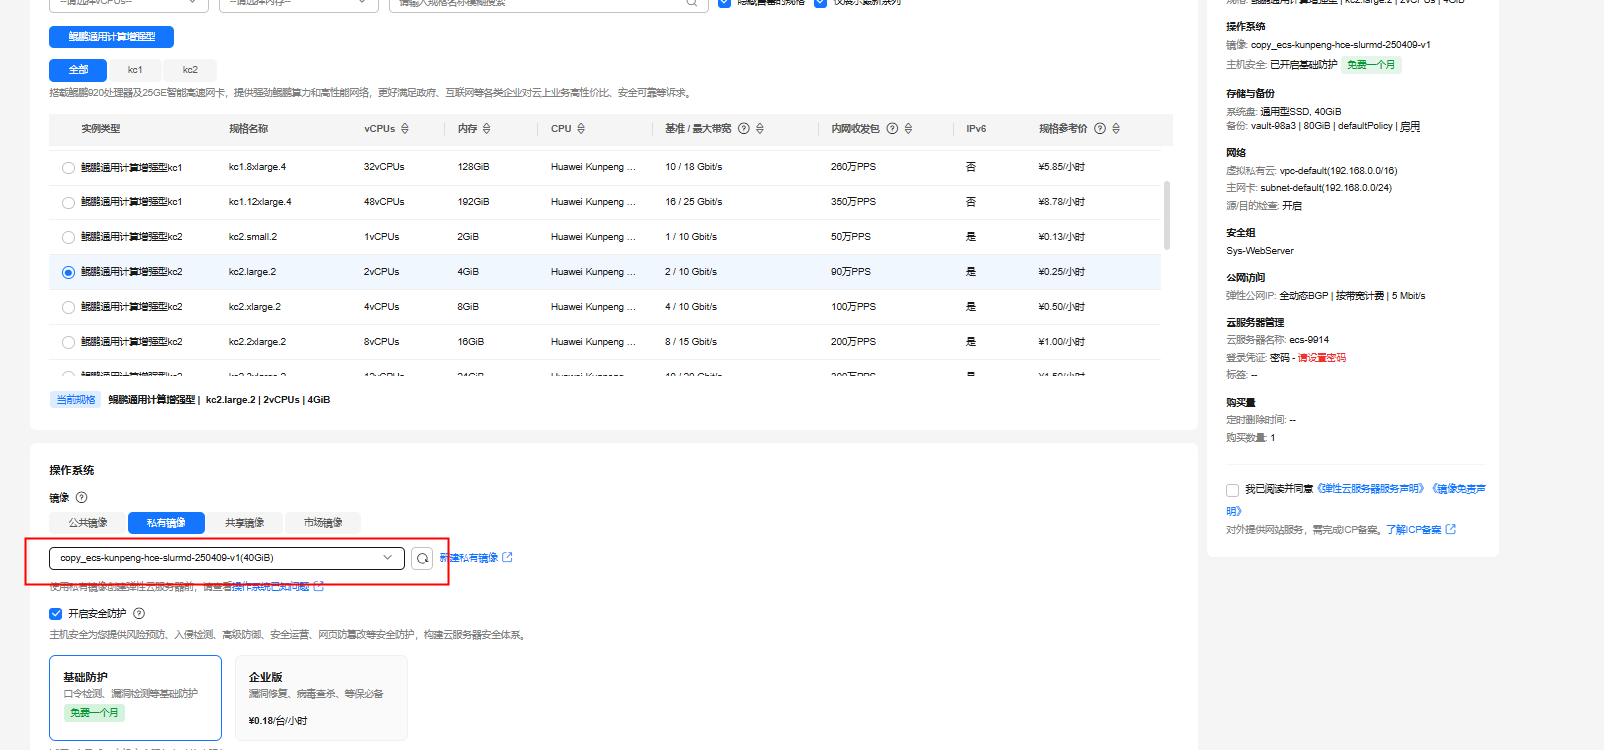Click the 100万PPS cell
1604x750 pixels.
click(853, 307)
